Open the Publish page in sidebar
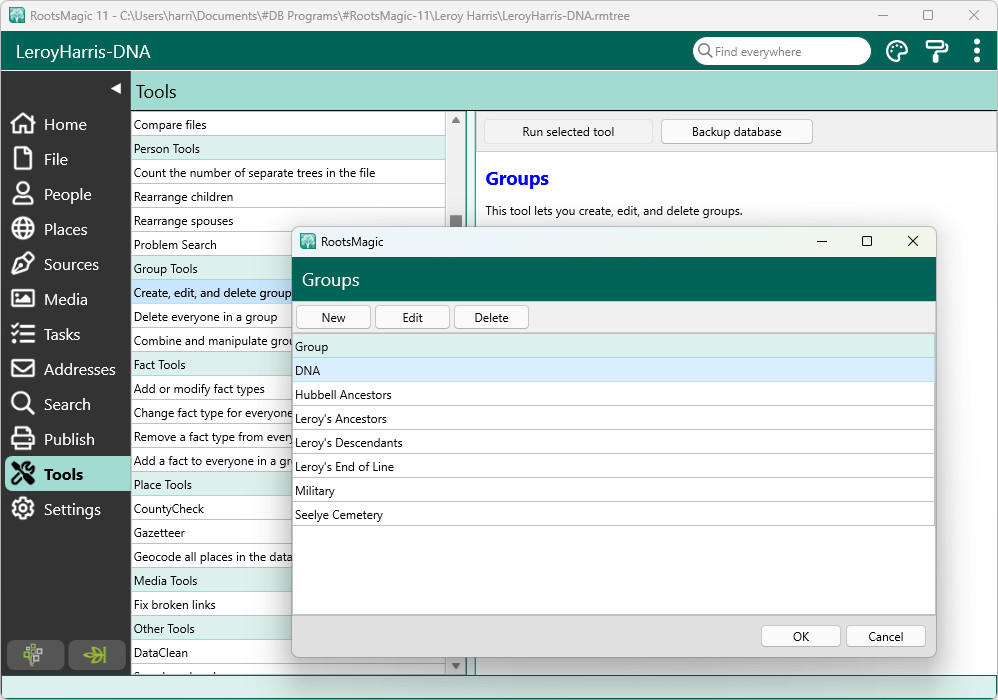Screen dimensions: 998x700 click(x=66, y=439)
